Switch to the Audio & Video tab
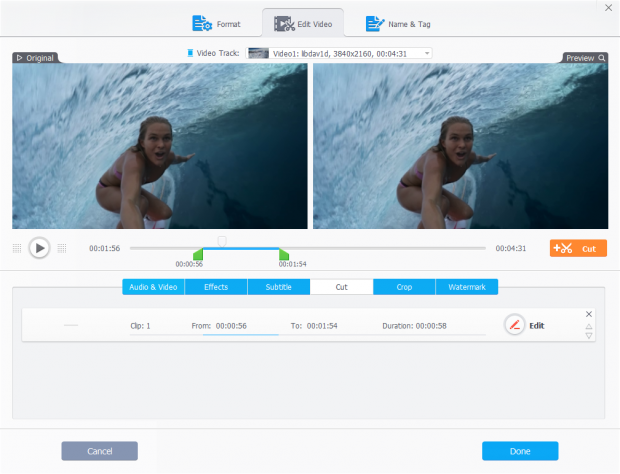The width and height of the screenshot is (620, 474). [x=153, y=287]
